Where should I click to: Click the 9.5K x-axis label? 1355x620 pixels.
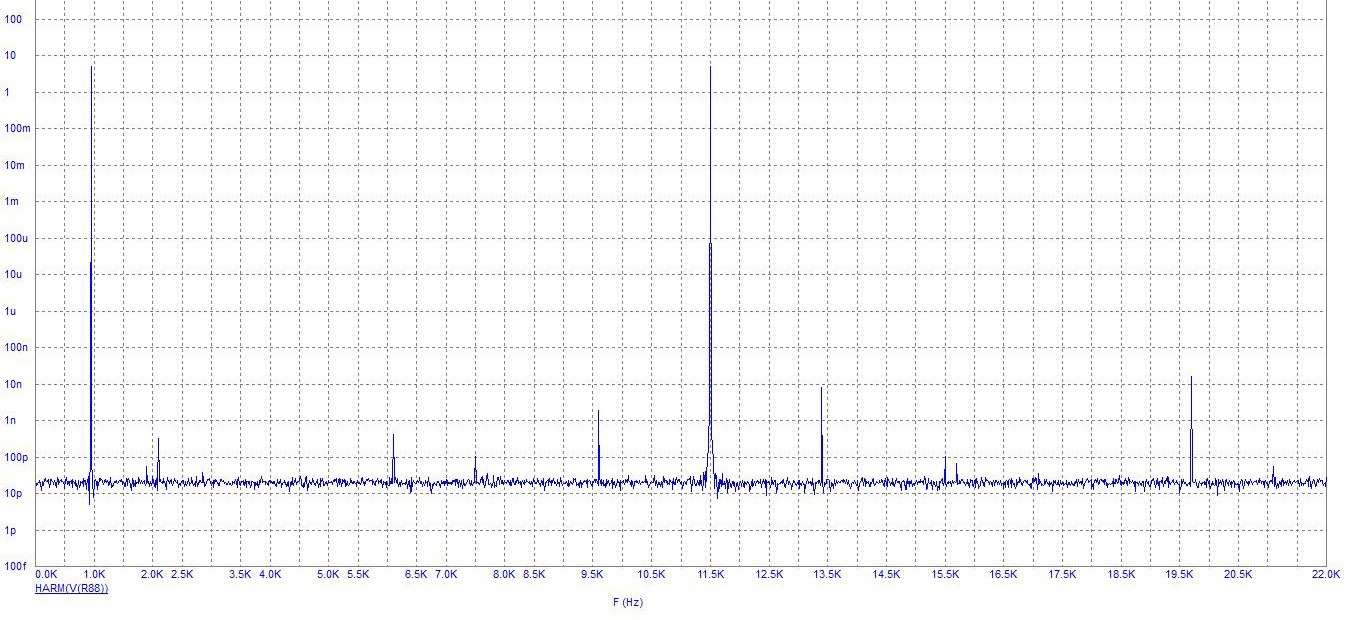[592, 575]
